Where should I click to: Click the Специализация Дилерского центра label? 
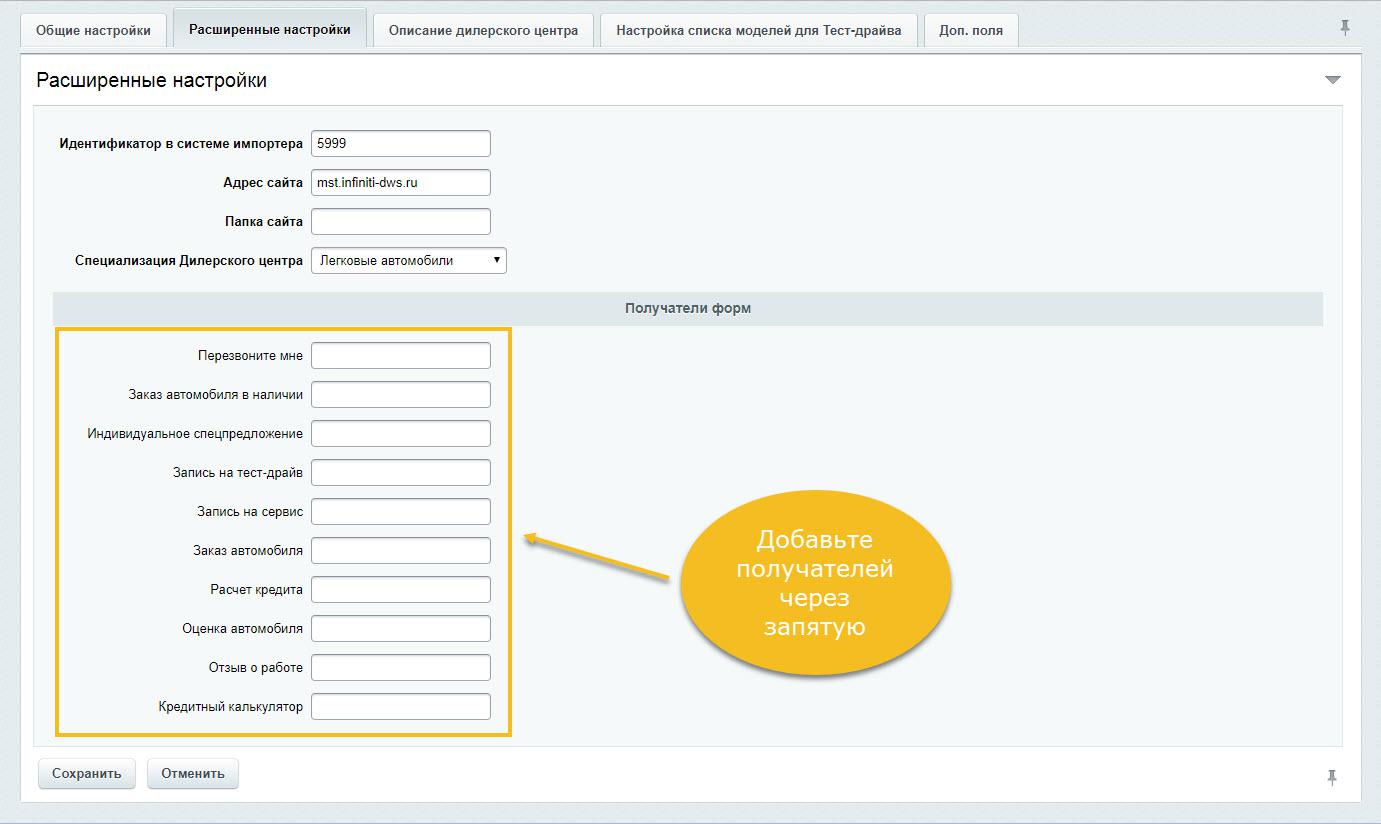189,260
